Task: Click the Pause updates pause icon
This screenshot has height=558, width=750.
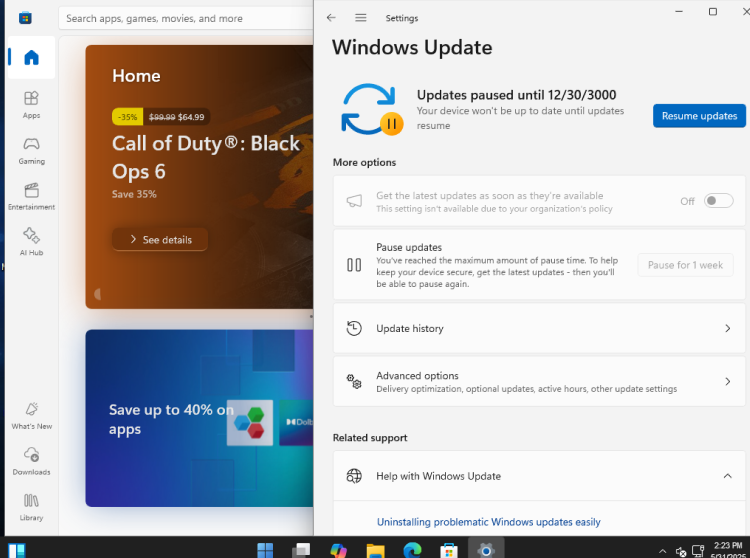Action: 354,265
